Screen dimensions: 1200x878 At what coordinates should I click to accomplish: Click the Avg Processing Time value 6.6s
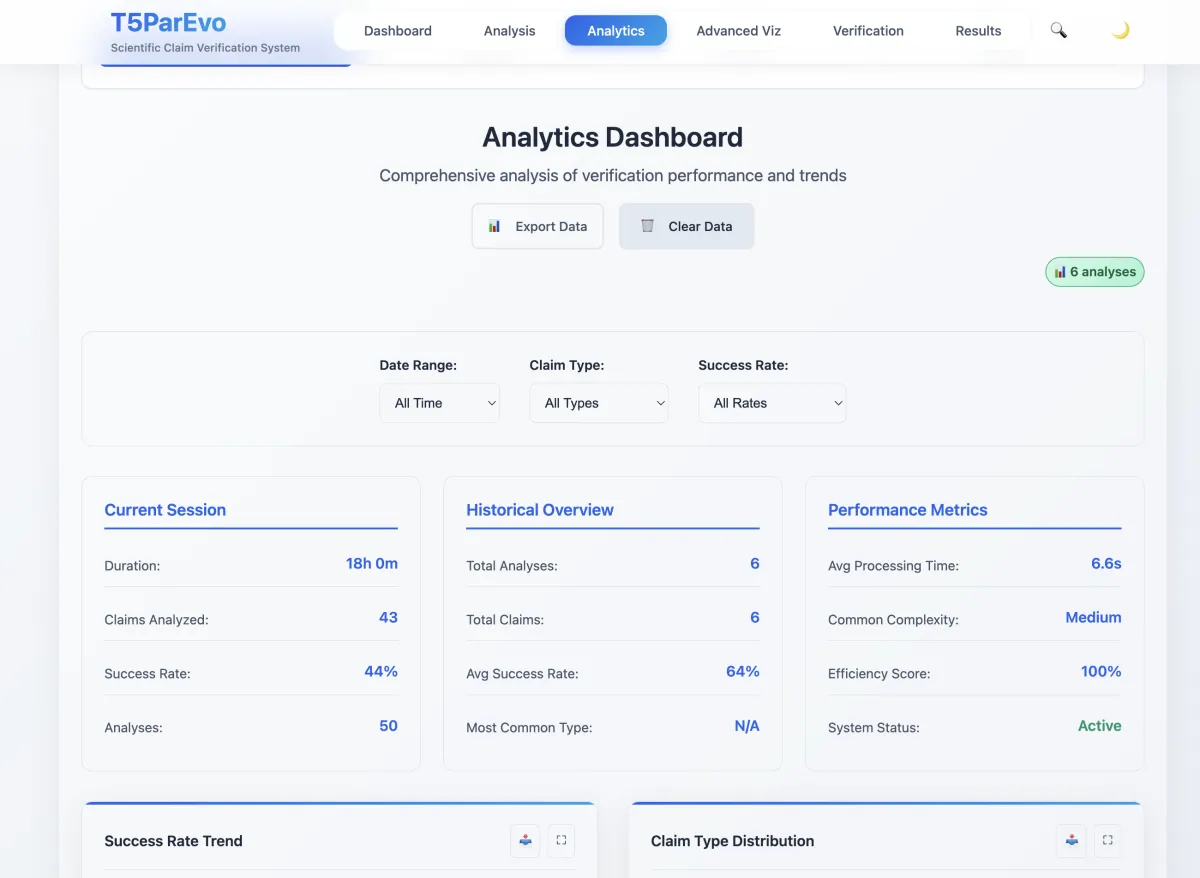tap(1106, 564)
